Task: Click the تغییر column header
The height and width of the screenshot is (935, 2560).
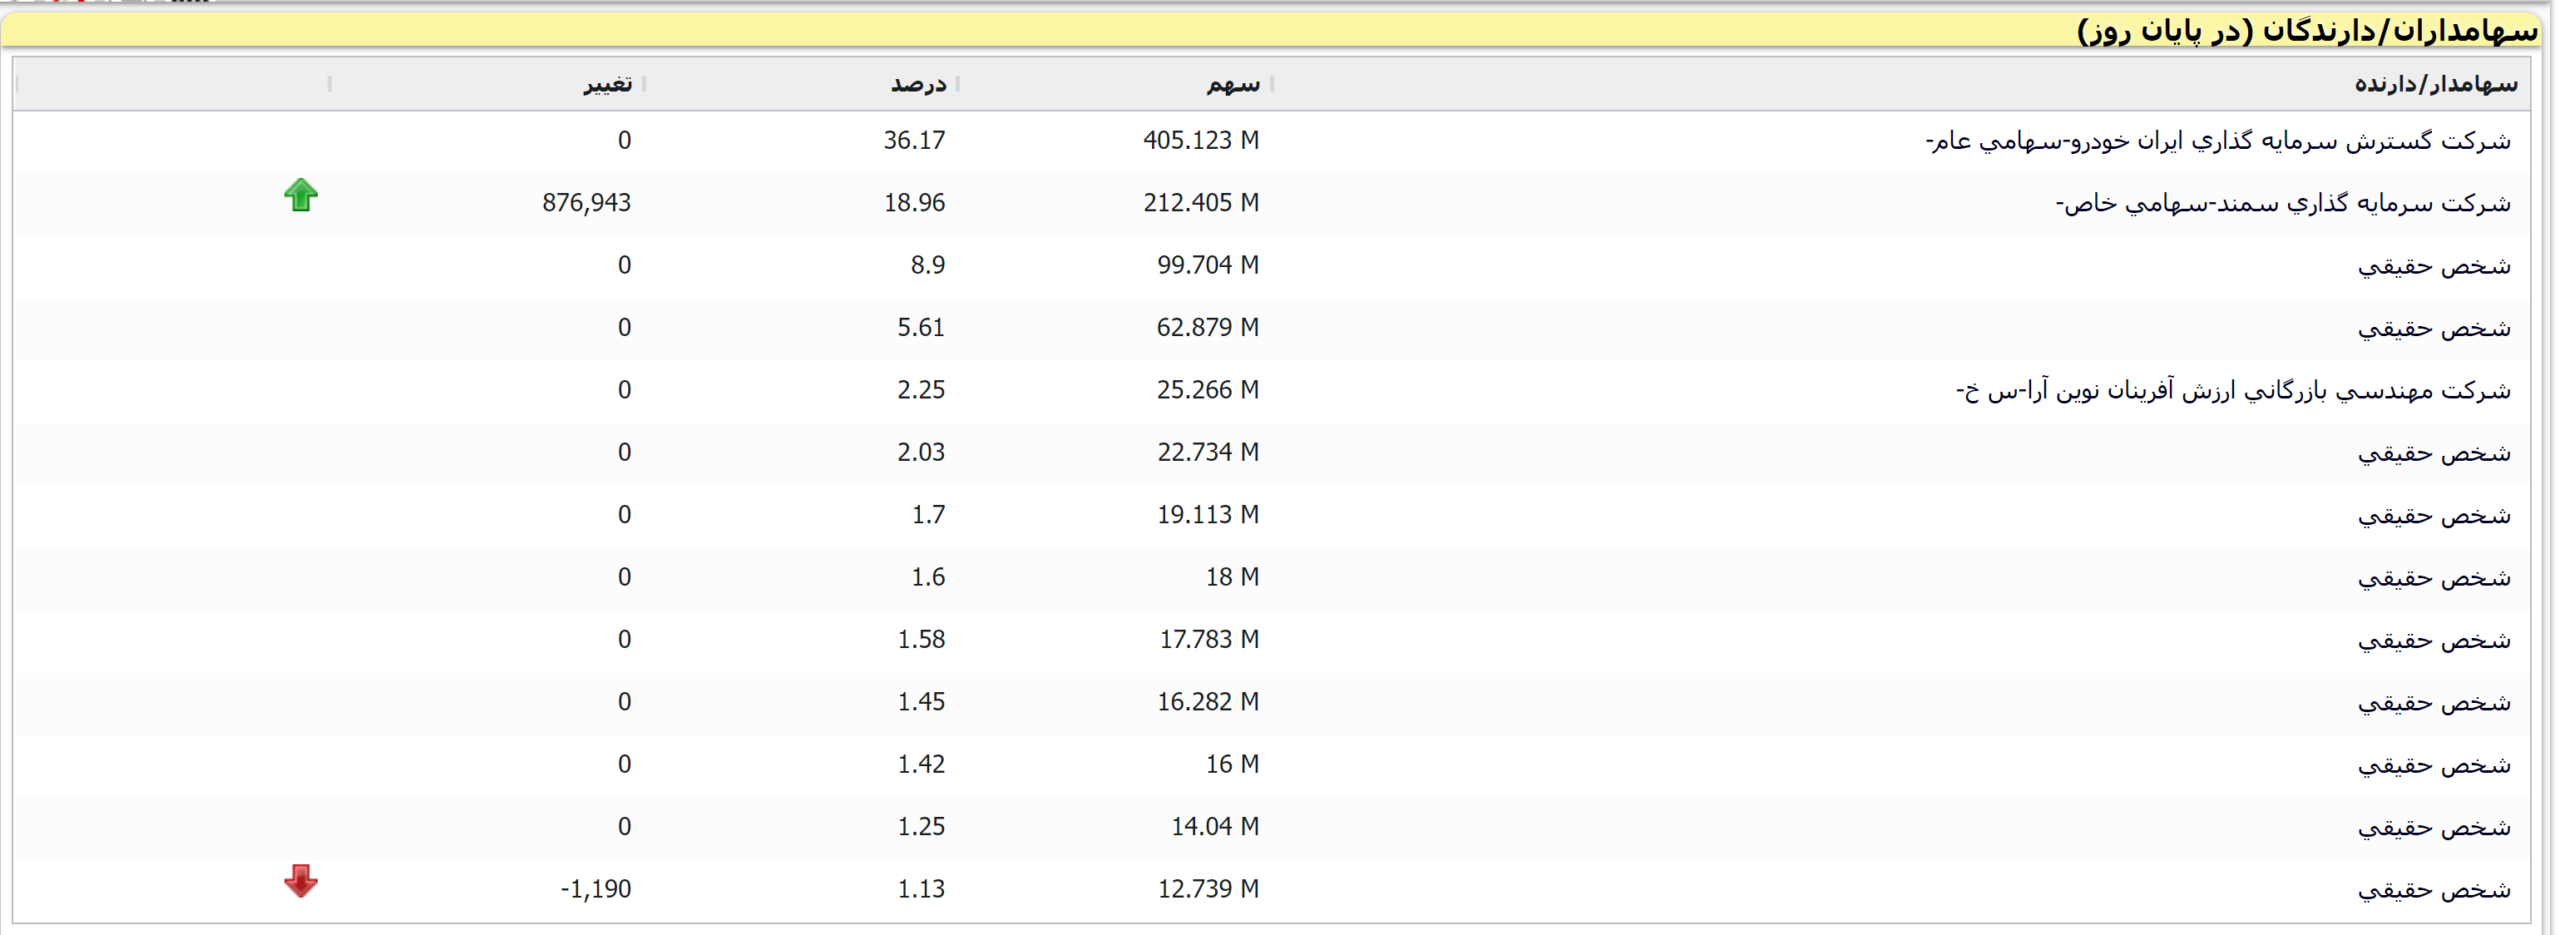Action: 607,84
